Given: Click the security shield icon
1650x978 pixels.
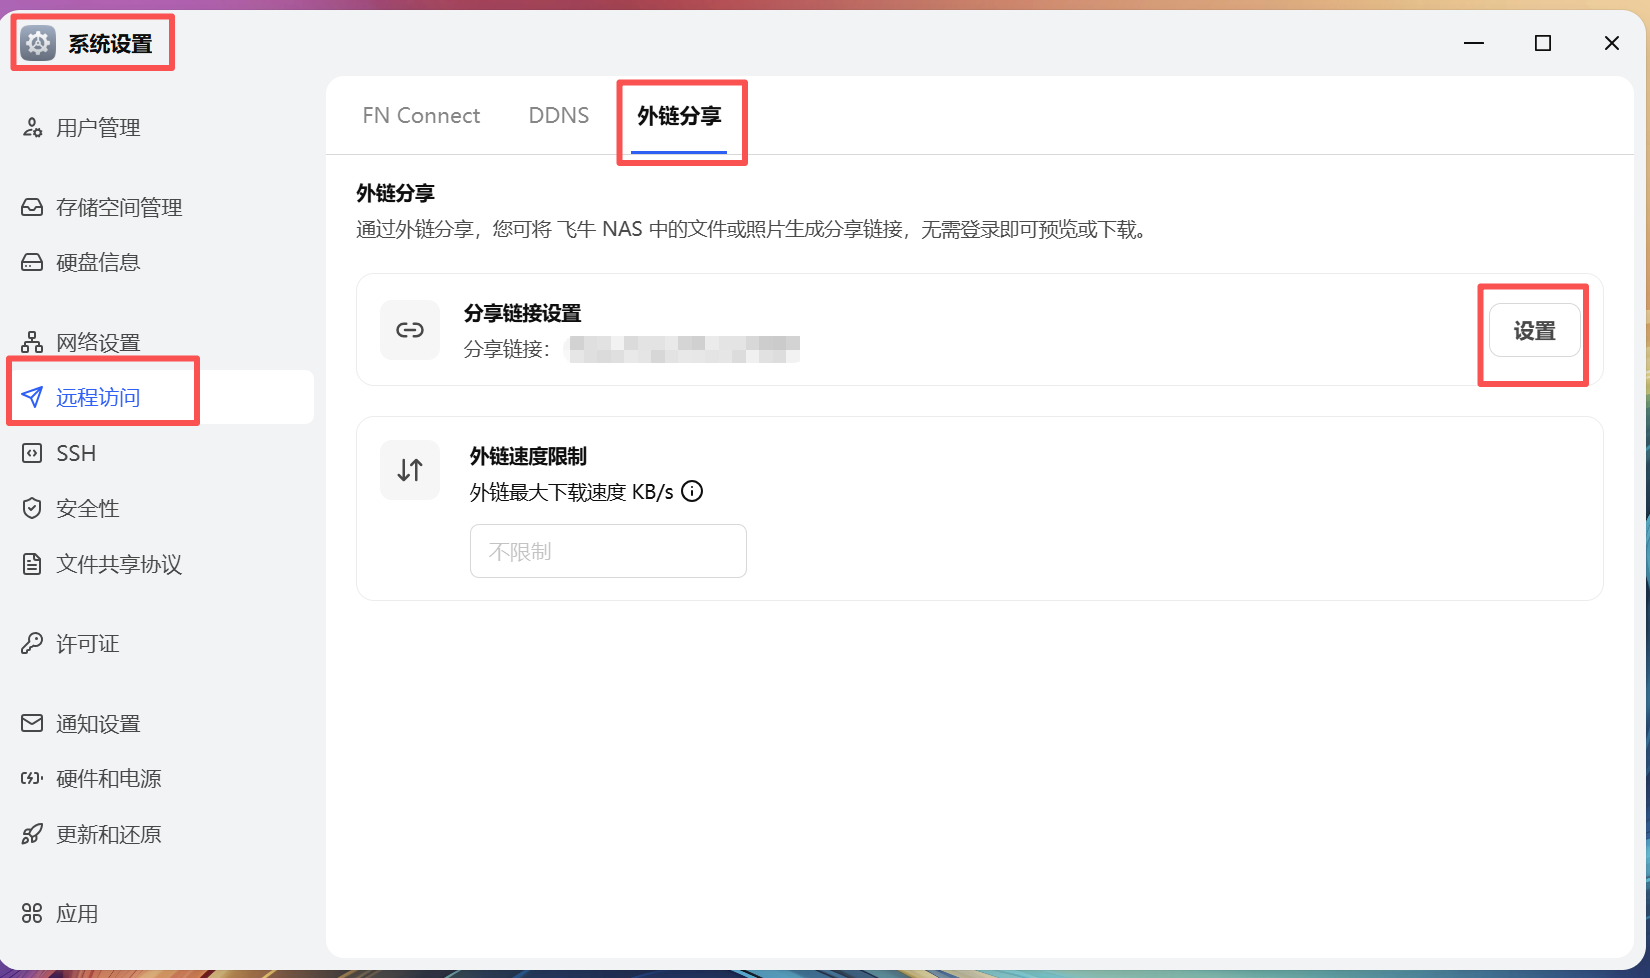Looking at the screenshot, I should click(x=32, y=508).
